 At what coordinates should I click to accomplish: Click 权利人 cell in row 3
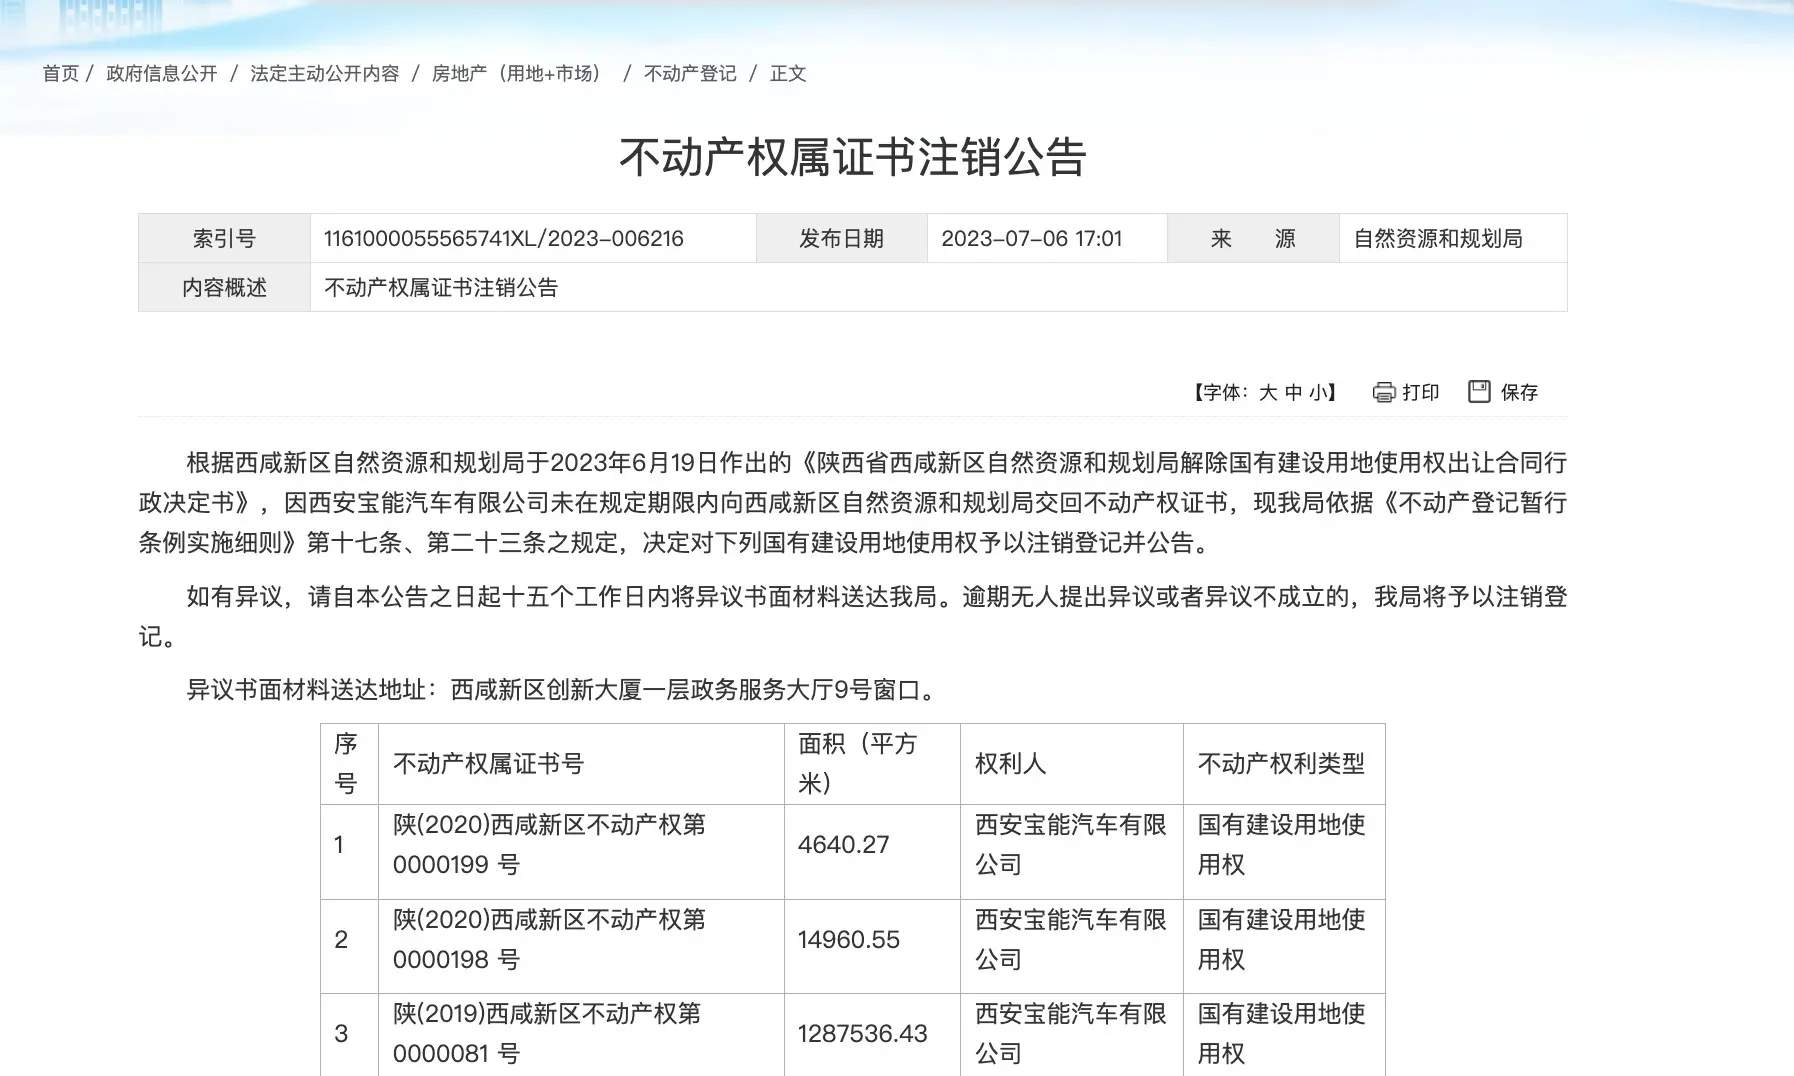point(1072,1034)
